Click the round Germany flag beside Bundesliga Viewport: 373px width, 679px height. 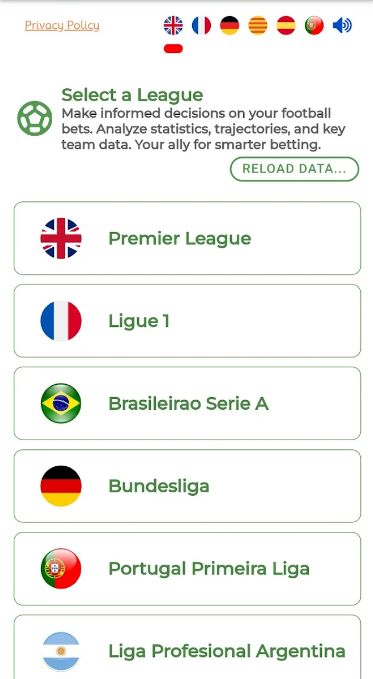[x=61, y=486]
